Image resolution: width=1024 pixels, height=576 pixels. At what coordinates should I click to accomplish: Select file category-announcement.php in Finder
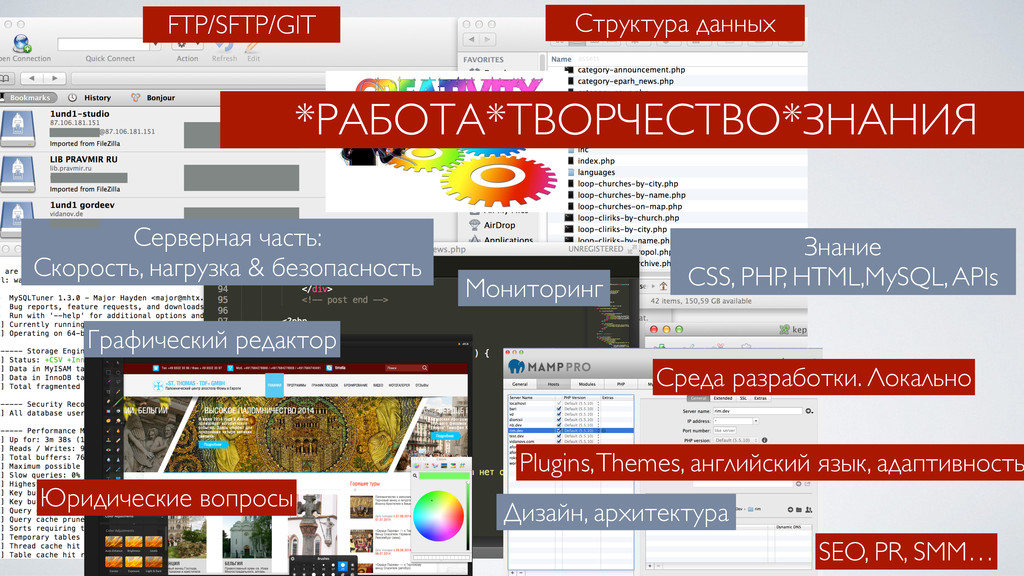pyautogui.click(x=631, y=70)
